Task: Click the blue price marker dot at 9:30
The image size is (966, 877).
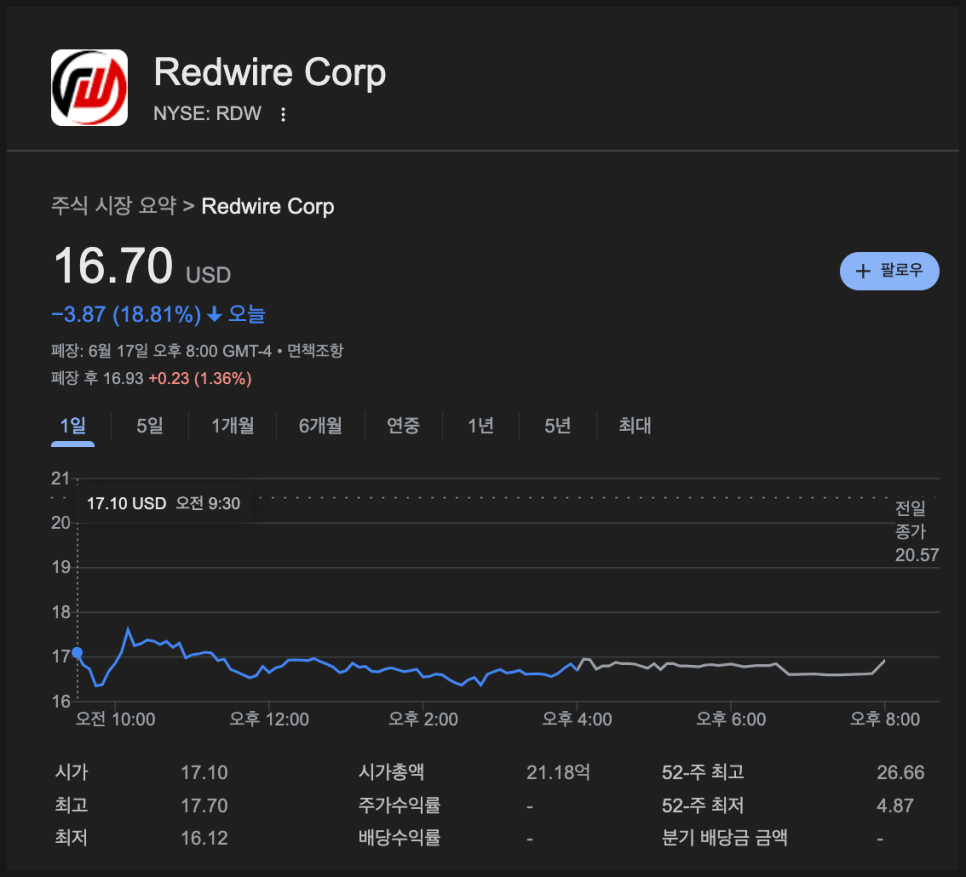Action: [x=77, y=653]
